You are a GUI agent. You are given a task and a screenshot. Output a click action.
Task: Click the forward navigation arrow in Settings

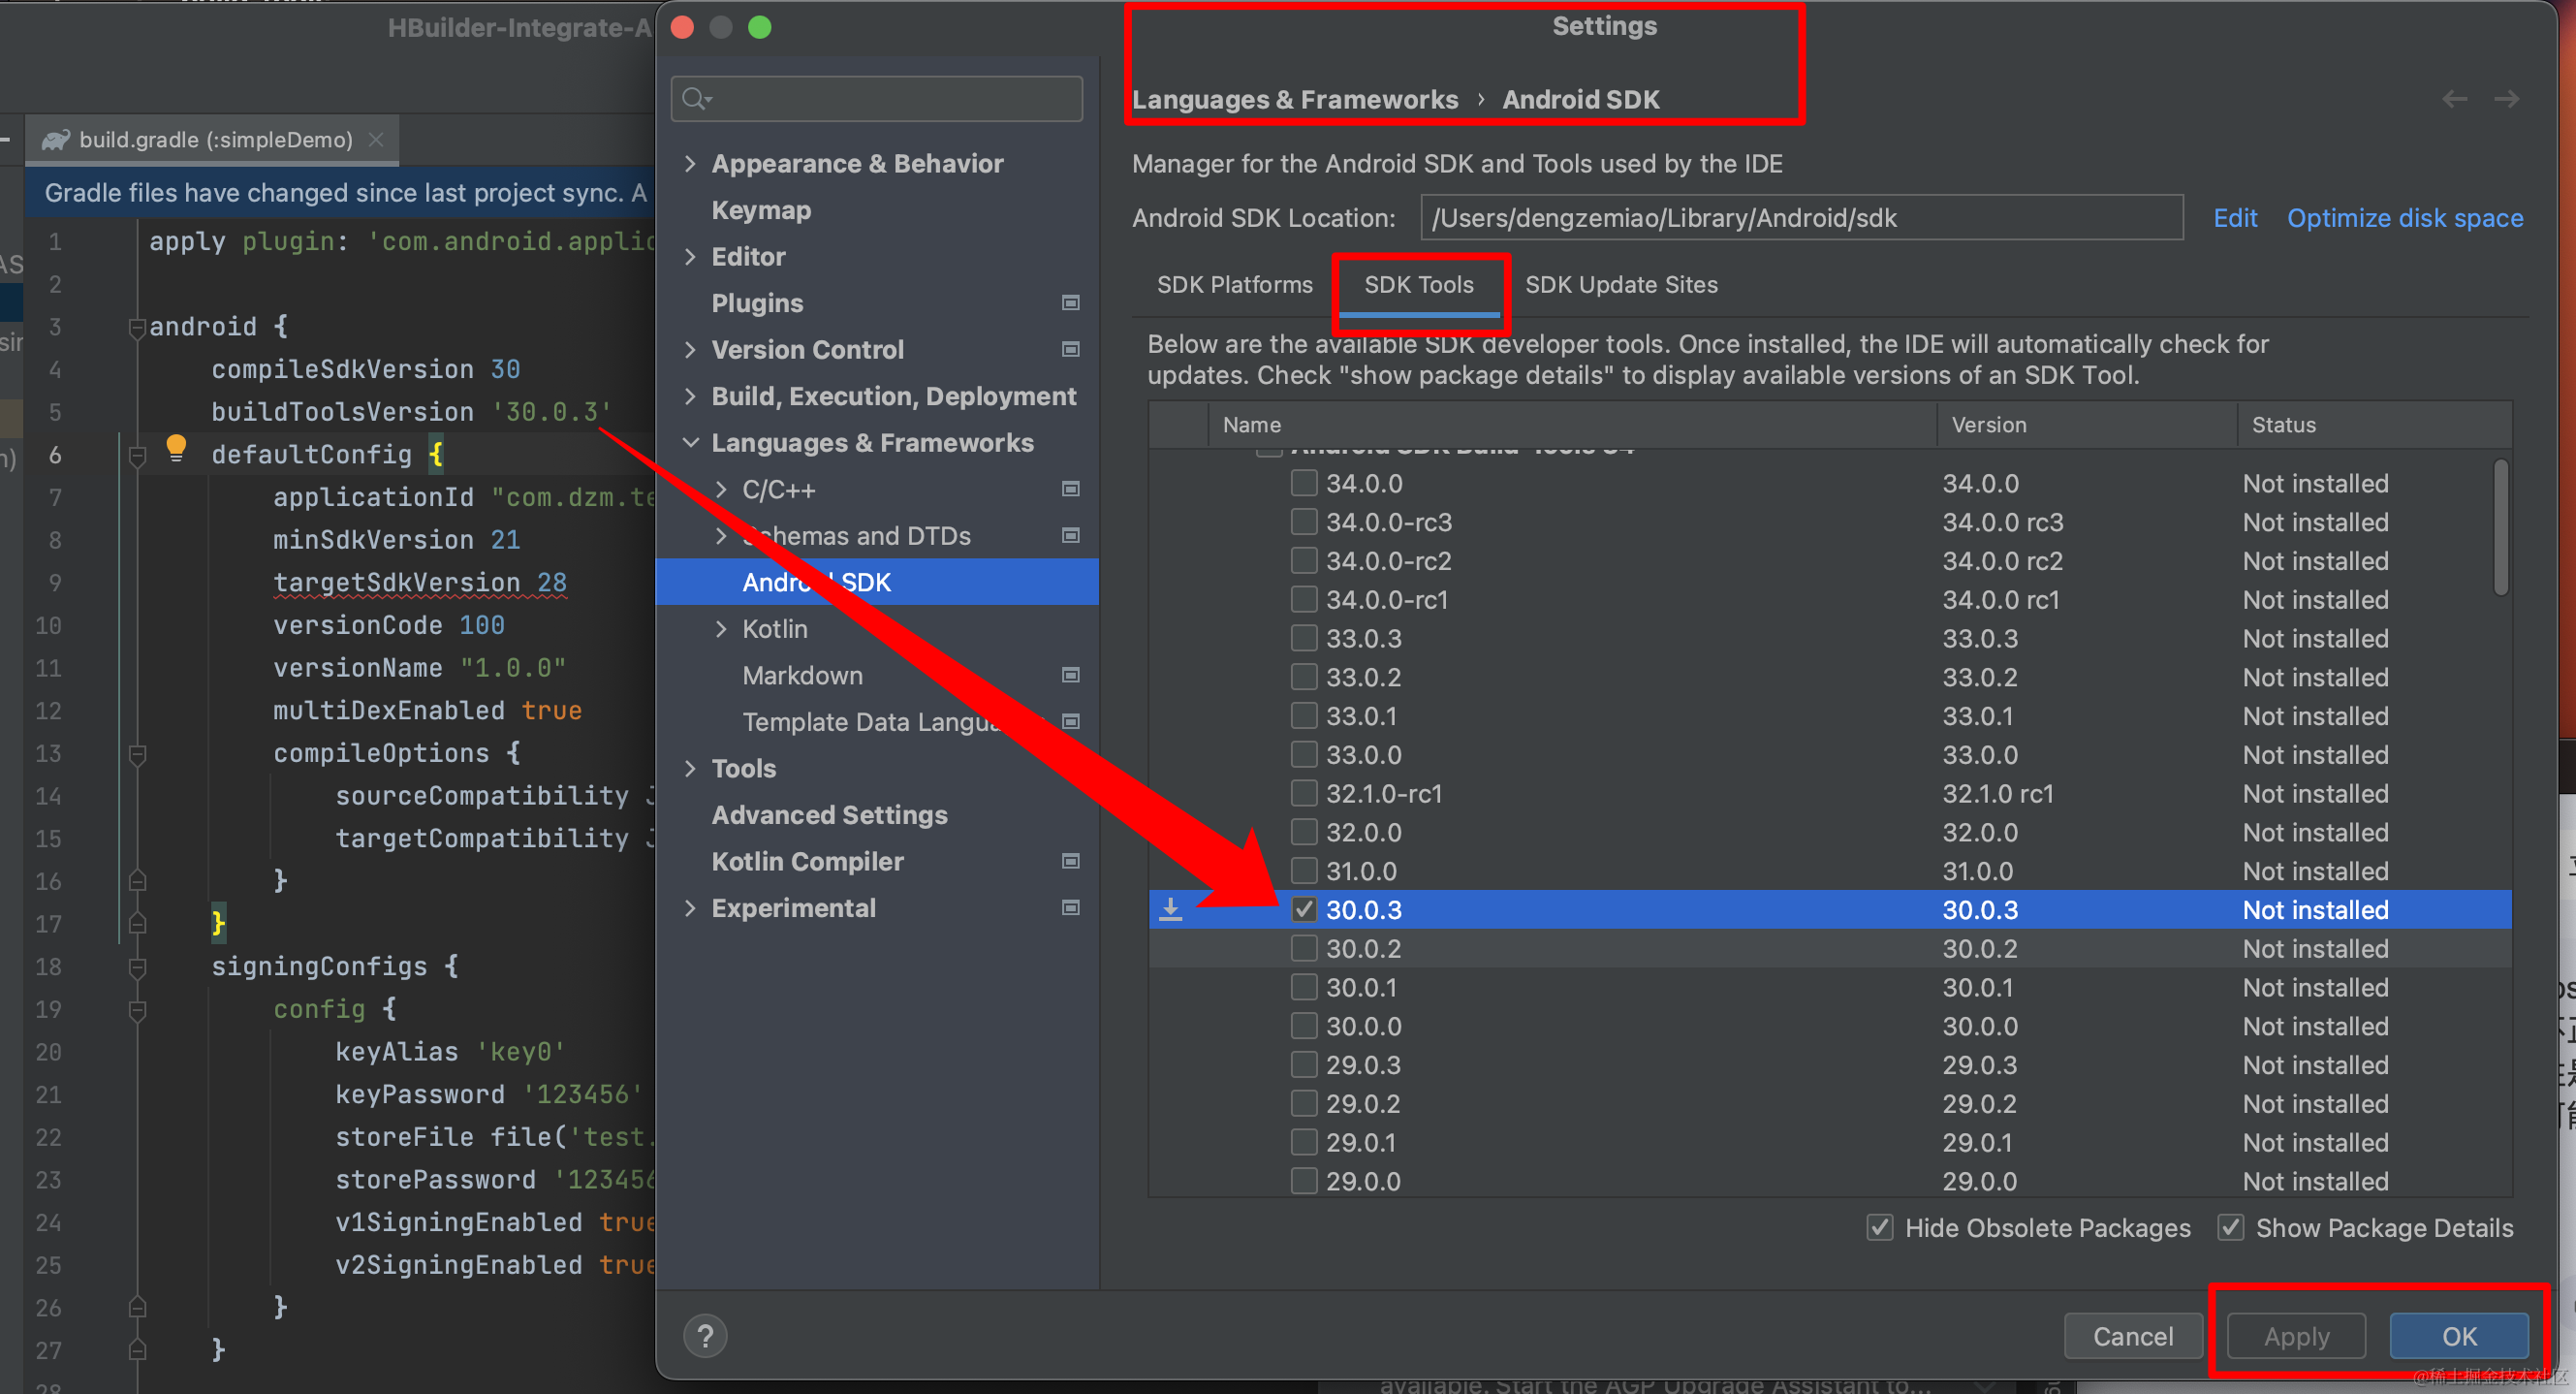click(2506, 99)
